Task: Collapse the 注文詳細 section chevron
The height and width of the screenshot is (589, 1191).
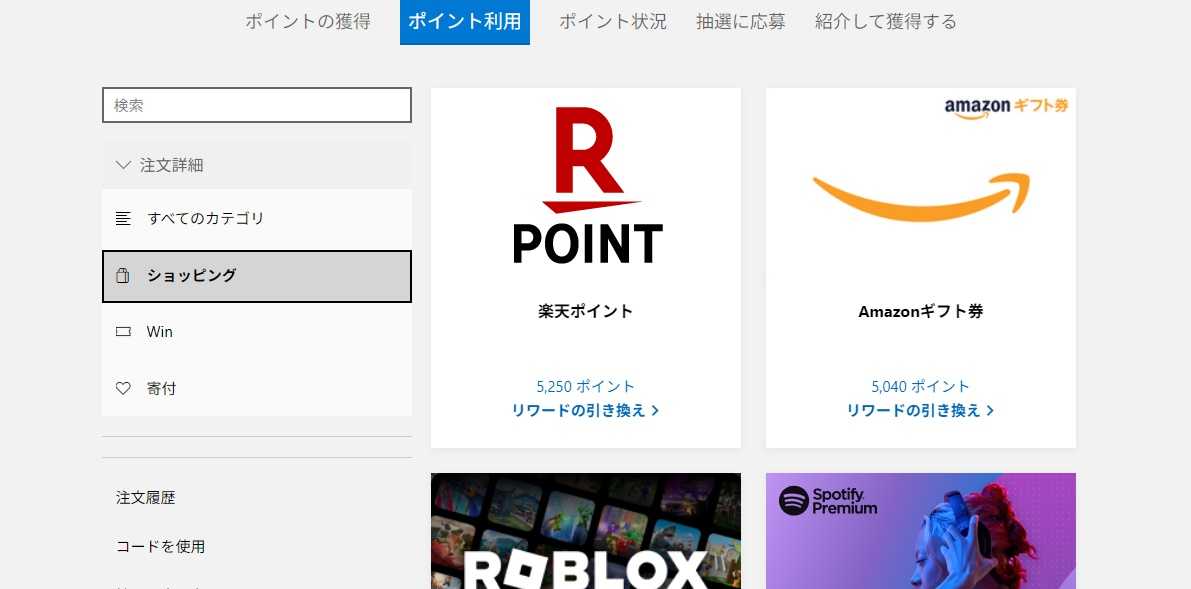Action: [x=123, y=165]
